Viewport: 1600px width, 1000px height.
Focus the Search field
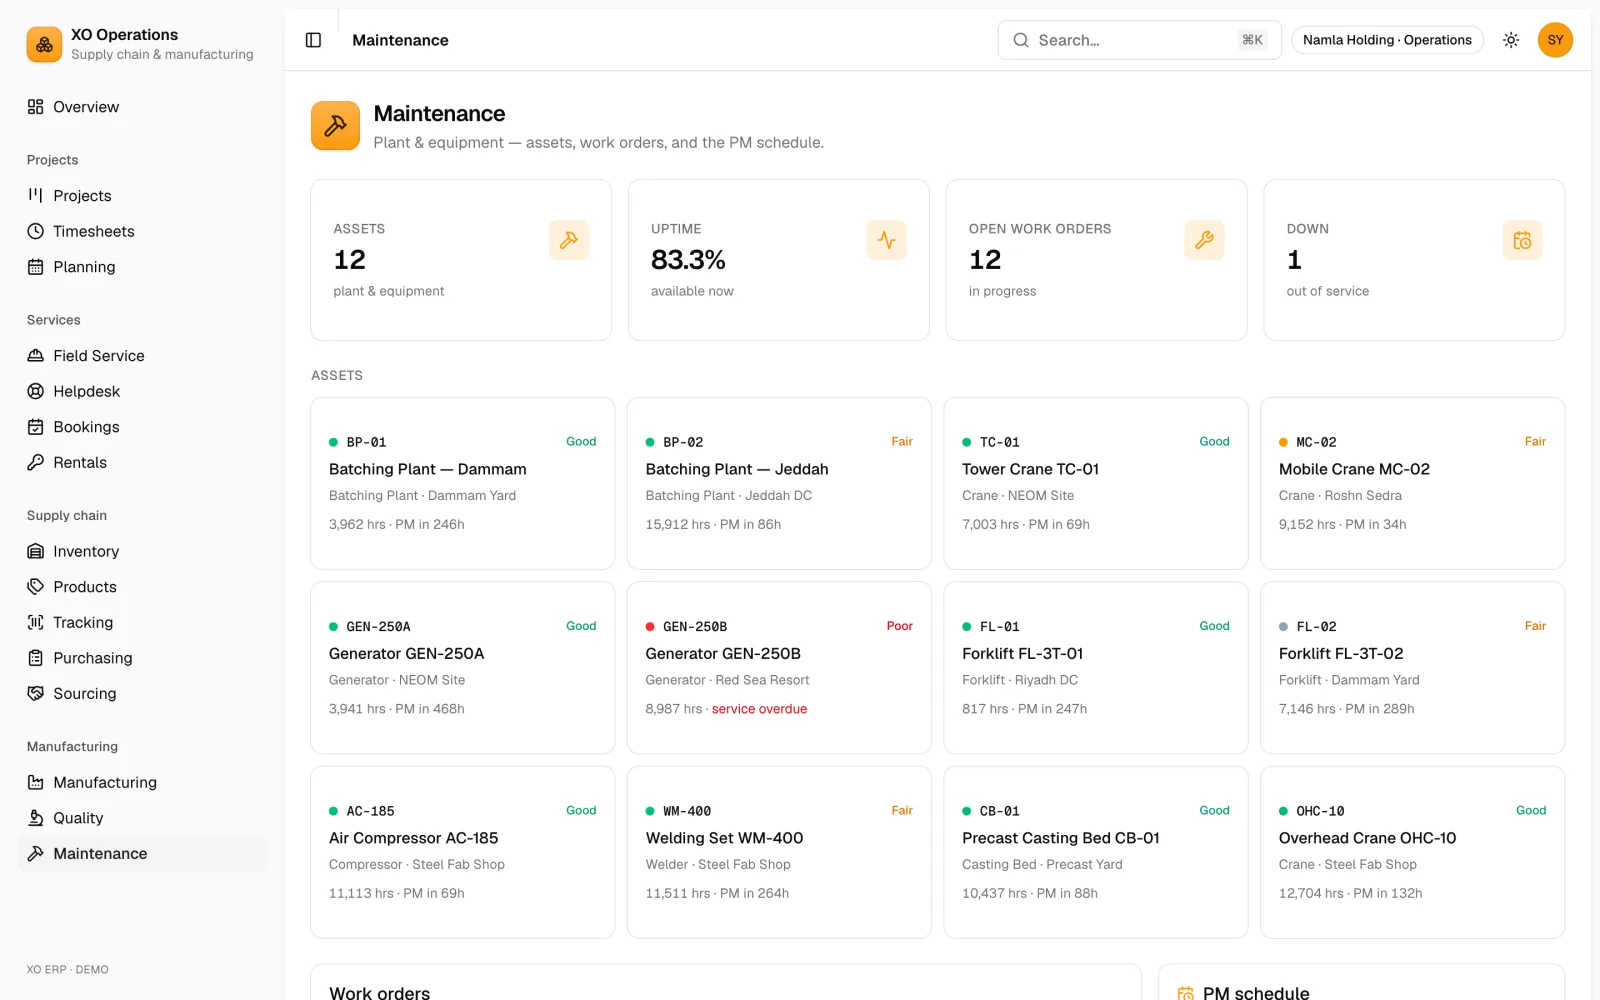click(1139, 40)
